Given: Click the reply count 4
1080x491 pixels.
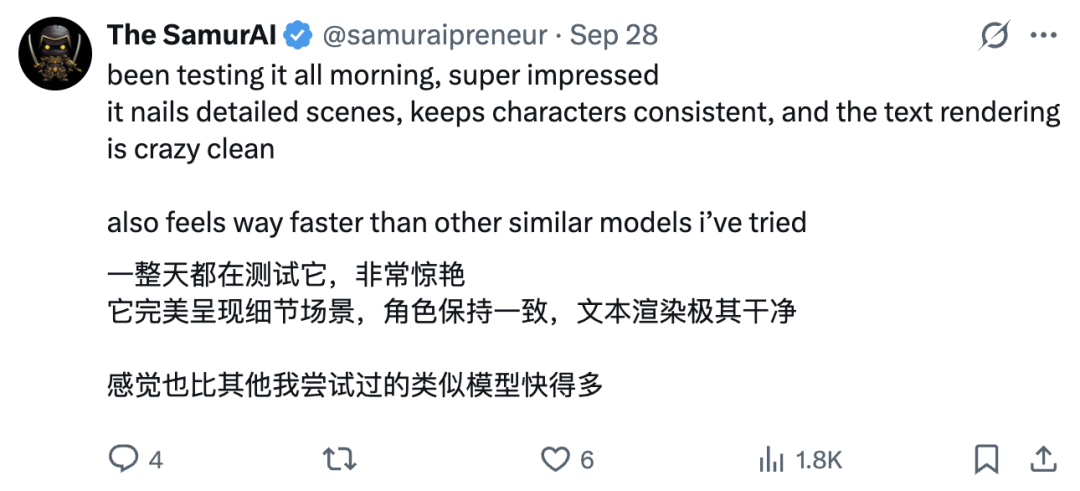Looking at the screenshot, I should click(155, 460).
